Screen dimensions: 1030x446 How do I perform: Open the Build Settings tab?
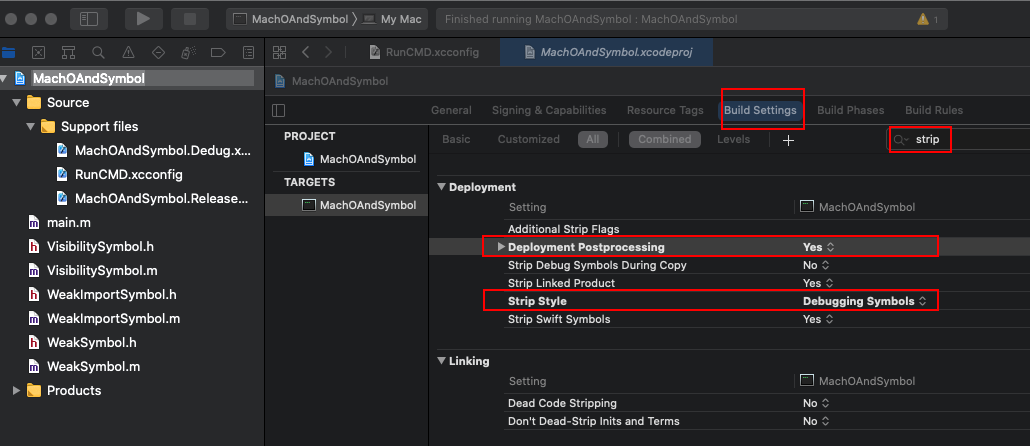pyautogui.click(x=760, y=110)
